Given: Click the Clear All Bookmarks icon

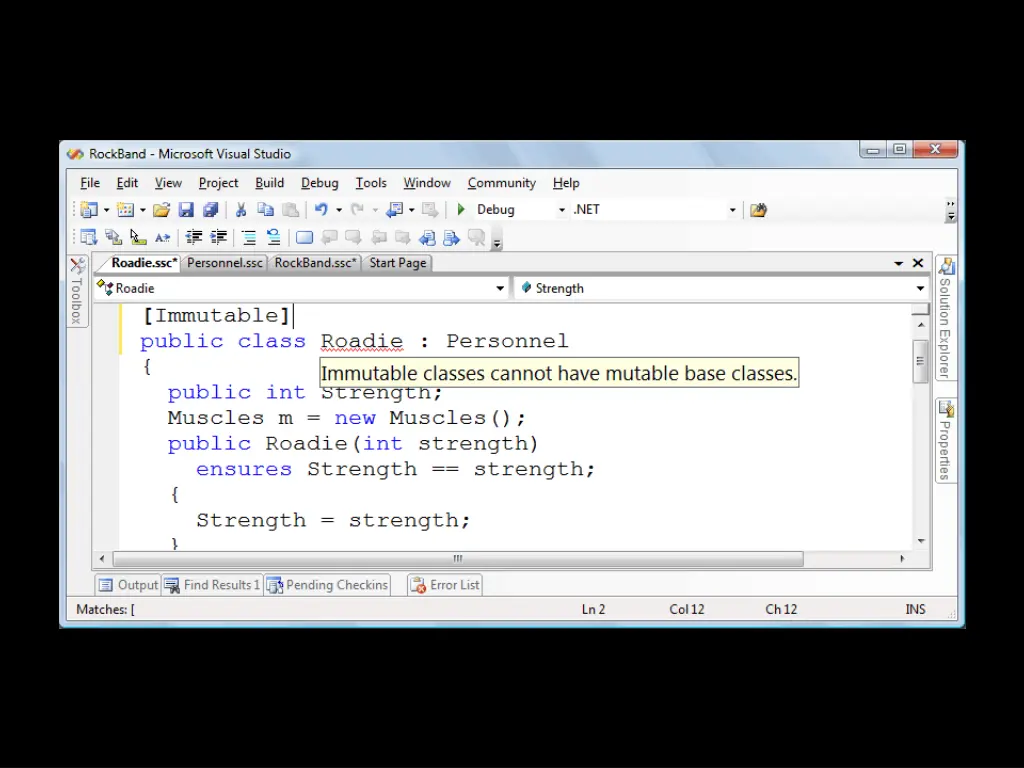Looking at the screenshot, I should pyautogui.click(x=476, y=238).
